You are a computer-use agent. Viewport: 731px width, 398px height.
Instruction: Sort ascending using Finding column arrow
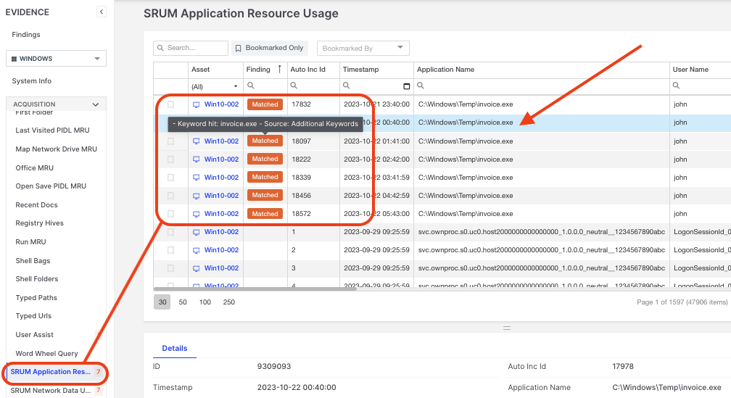(x=279, y=69)
